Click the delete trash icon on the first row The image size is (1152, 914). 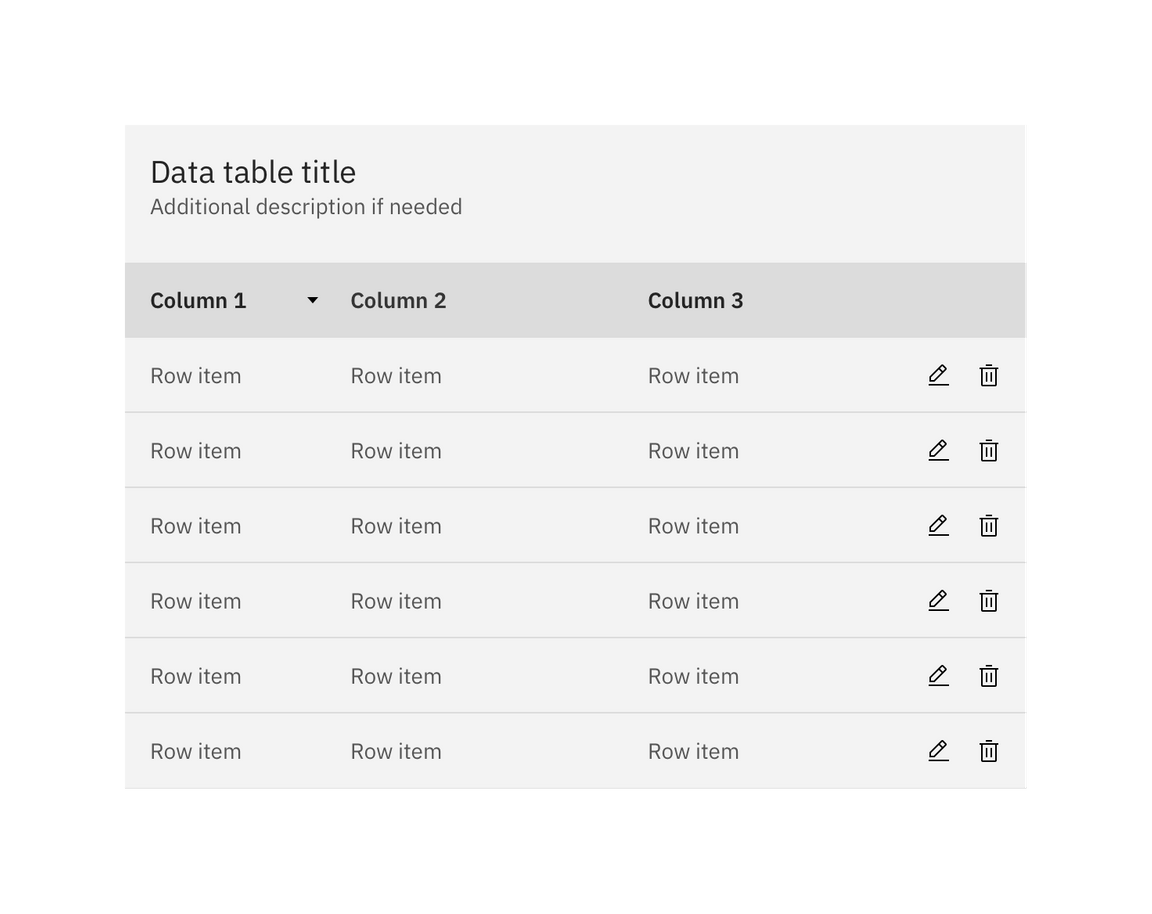pos(988,375)
